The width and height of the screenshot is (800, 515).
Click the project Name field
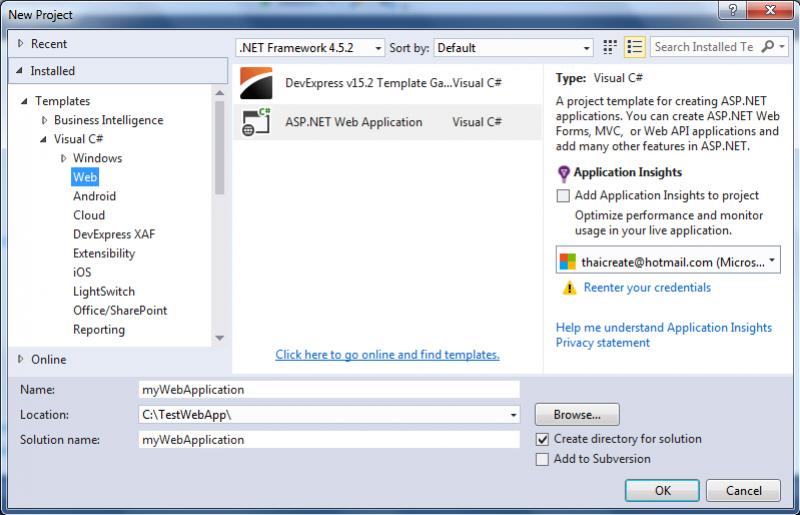(x=329, y=390)
